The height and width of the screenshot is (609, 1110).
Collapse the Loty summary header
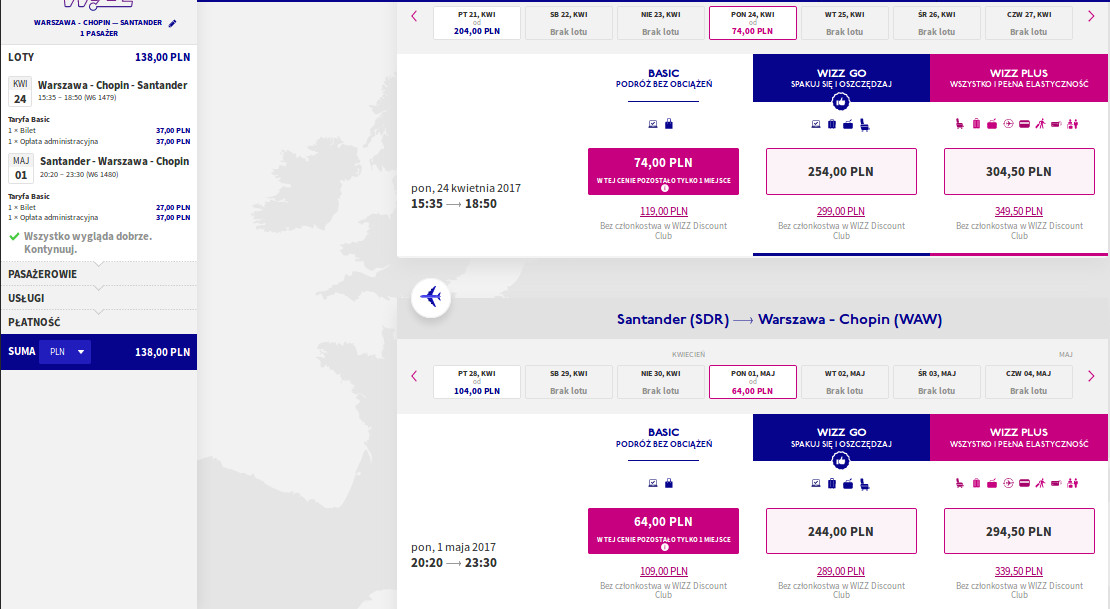pyautogui.click(x=98, y=57)
